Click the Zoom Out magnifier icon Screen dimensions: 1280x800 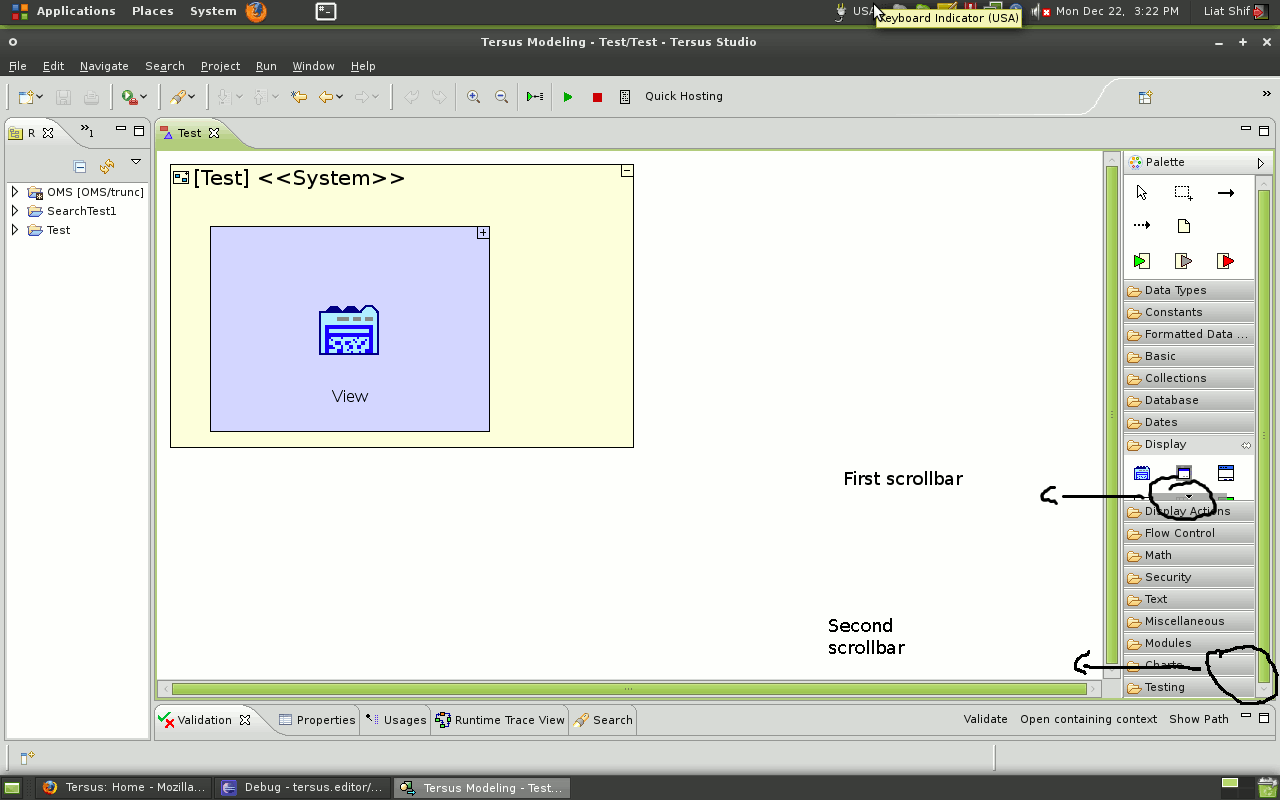pos(501,97)
